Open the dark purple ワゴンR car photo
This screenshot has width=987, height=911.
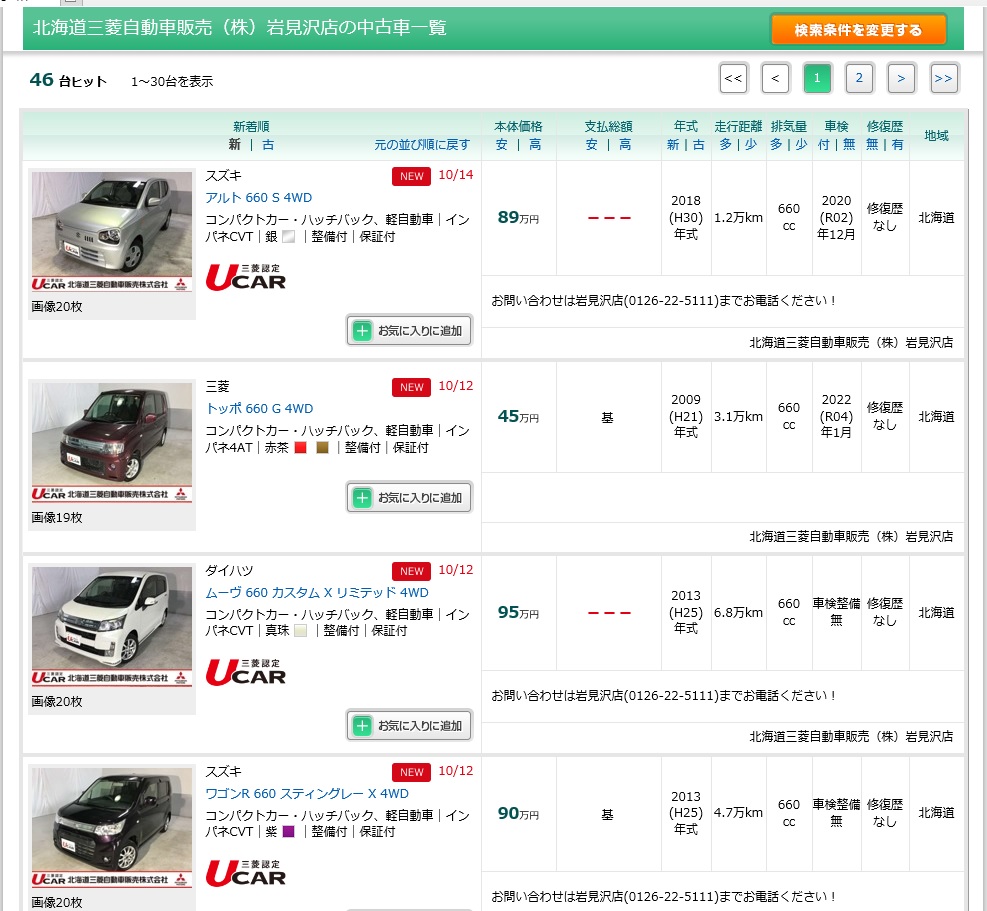(112, 827)
